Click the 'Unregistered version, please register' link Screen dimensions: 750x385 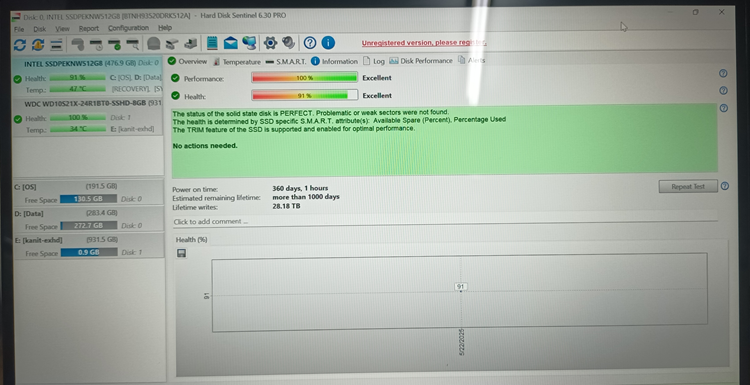coord(424,43)
